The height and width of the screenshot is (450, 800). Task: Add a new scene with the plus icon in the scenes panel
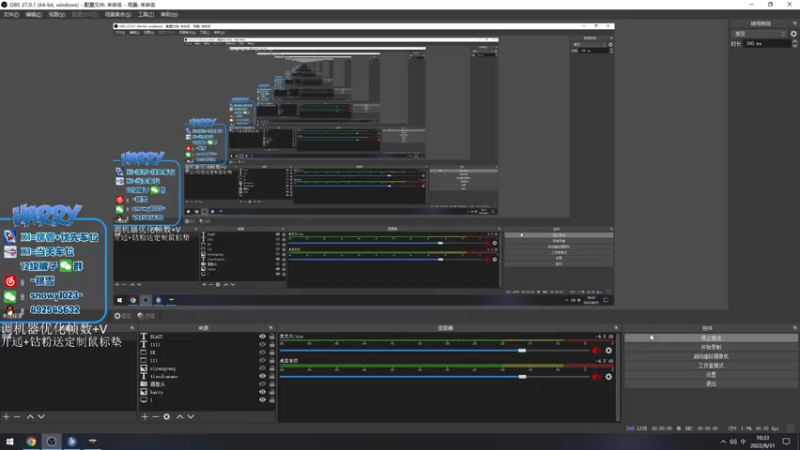(x=6, y=417)
